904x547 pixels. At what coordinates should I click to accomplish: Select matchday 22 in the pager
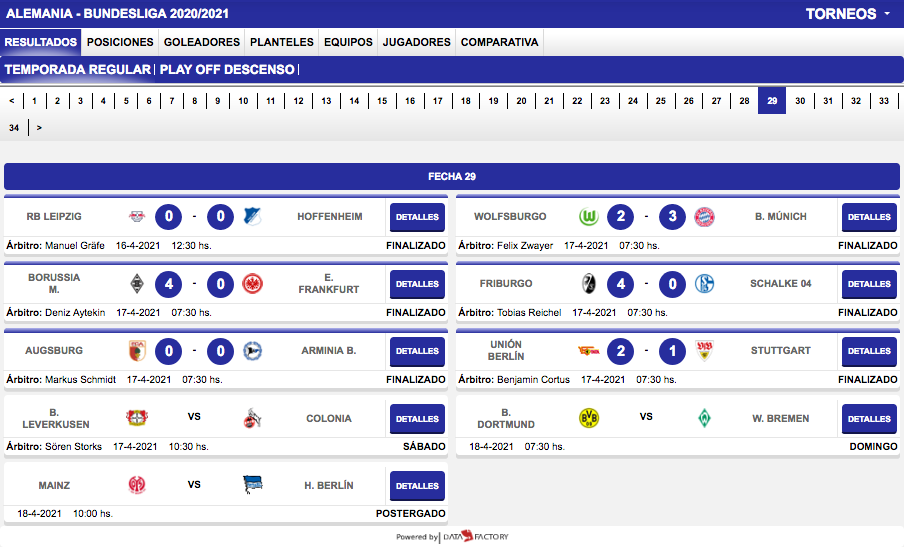577,101
